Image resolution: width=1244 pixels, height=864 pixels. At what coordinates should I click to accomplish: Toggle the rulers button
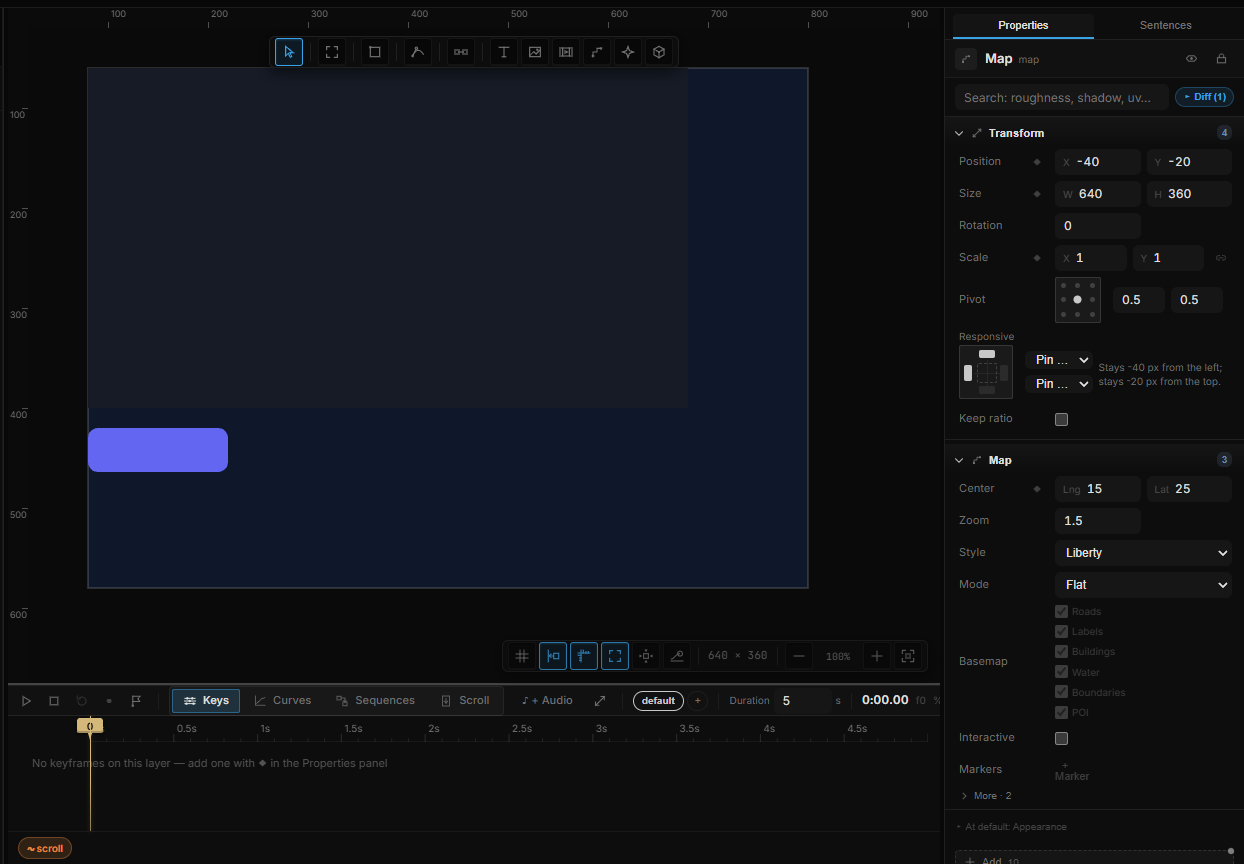tap(584, 656)
